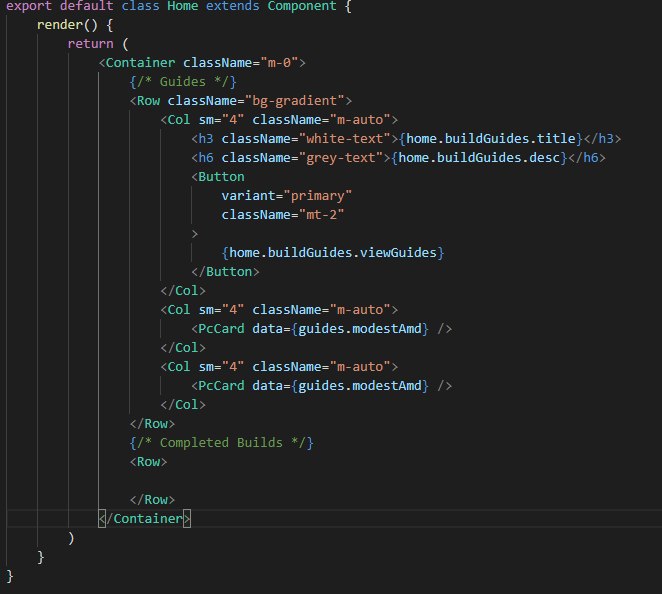The image size is (662, 594).
Task: Place cursor on 'render()' method name
Action: click(67, 25)
